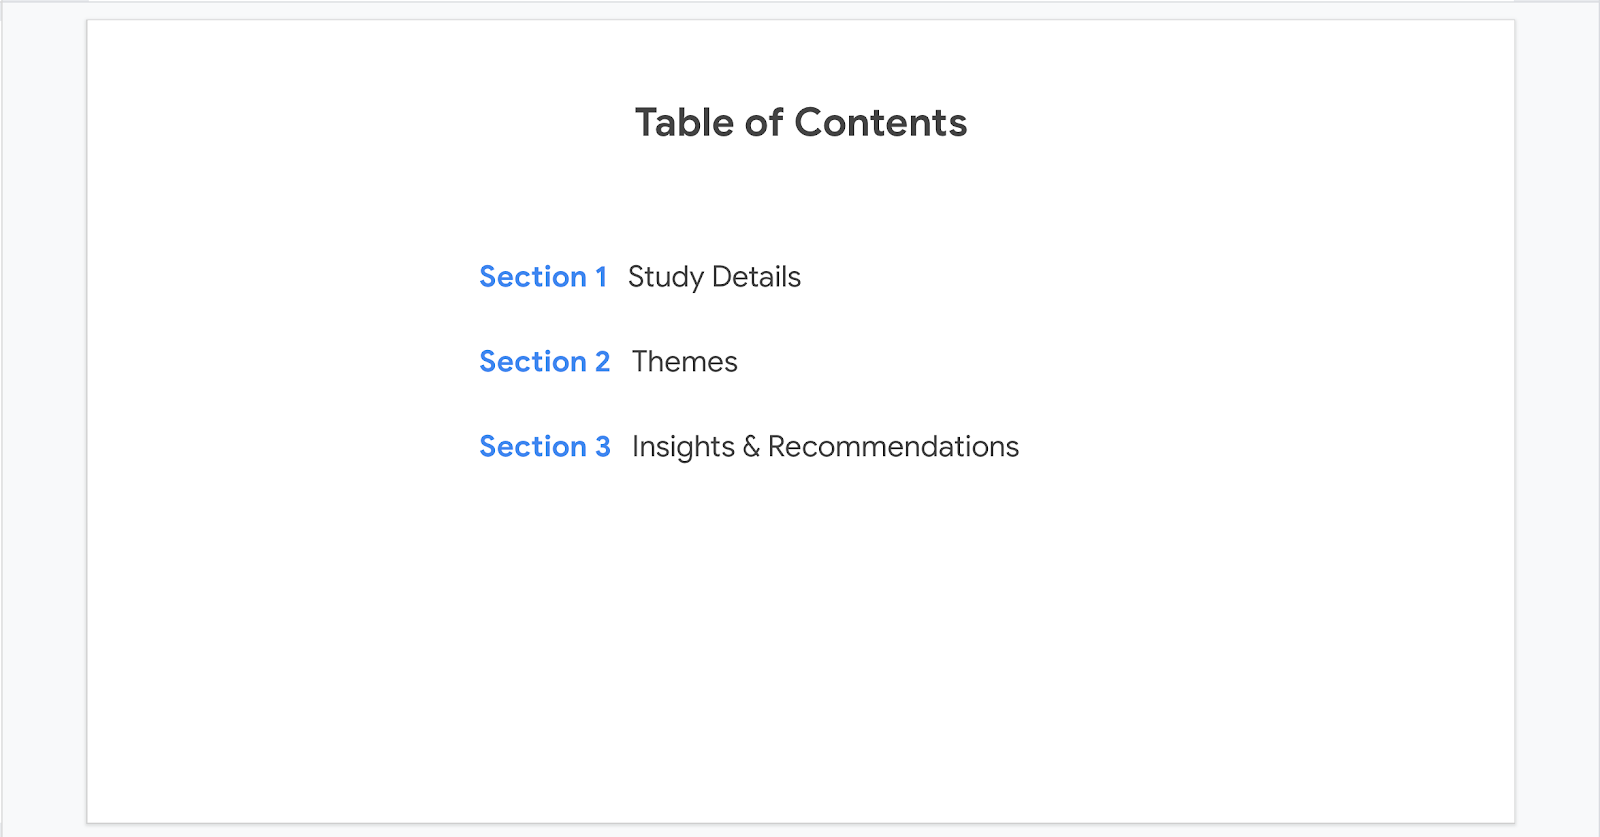1600x837 pixels.
Task: Click the word "of" in the heading
Action: (x=764, y=123)
